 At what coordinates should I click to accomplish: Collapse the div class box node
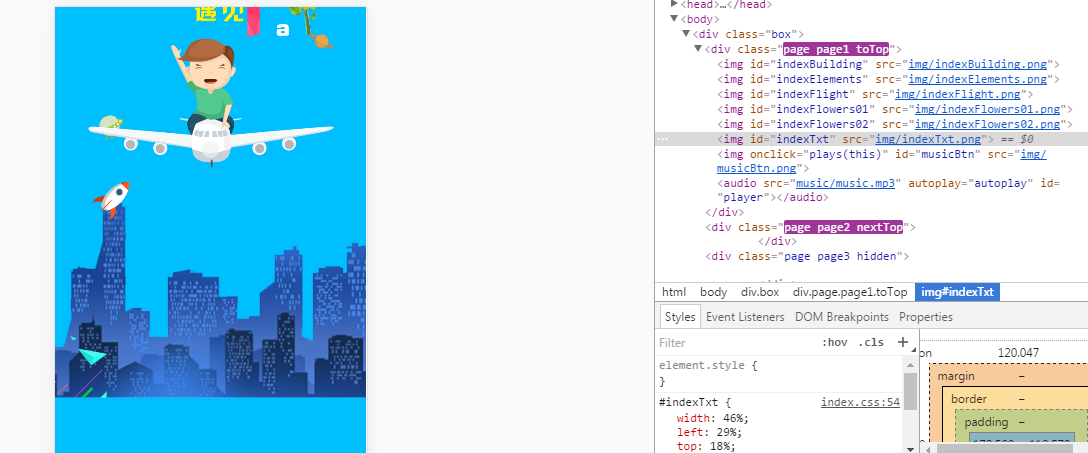point(686,34)
